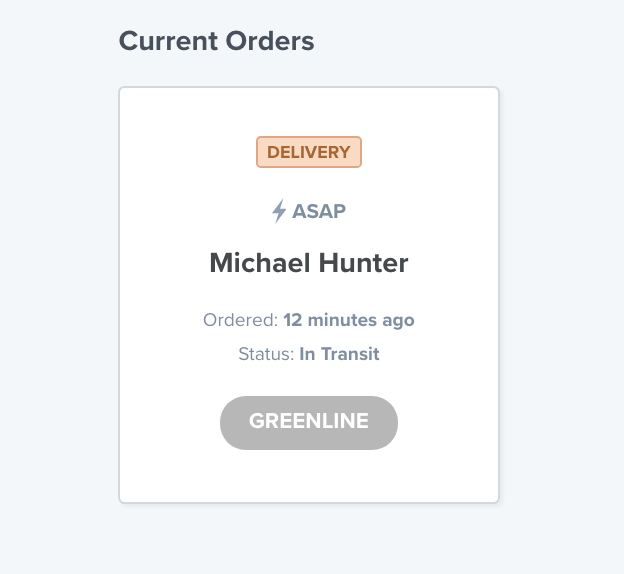The width and height of the screenshot is (624, 574).
Task: Click the word ago in order time
Action: pos(398,322)
